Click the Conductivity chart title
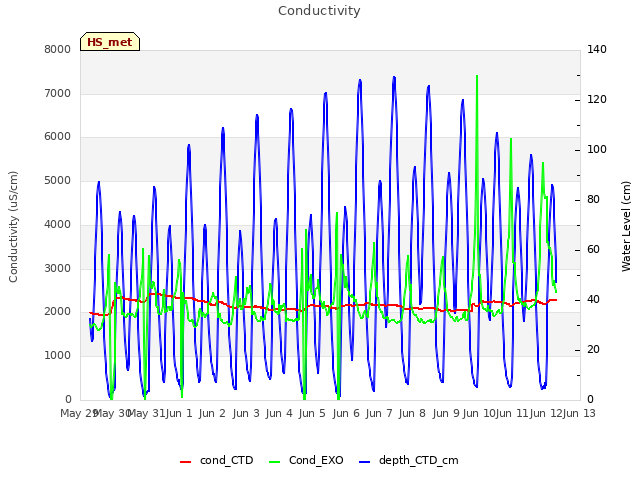The width and height of the screenshot is (640, 480). point(319,11)
